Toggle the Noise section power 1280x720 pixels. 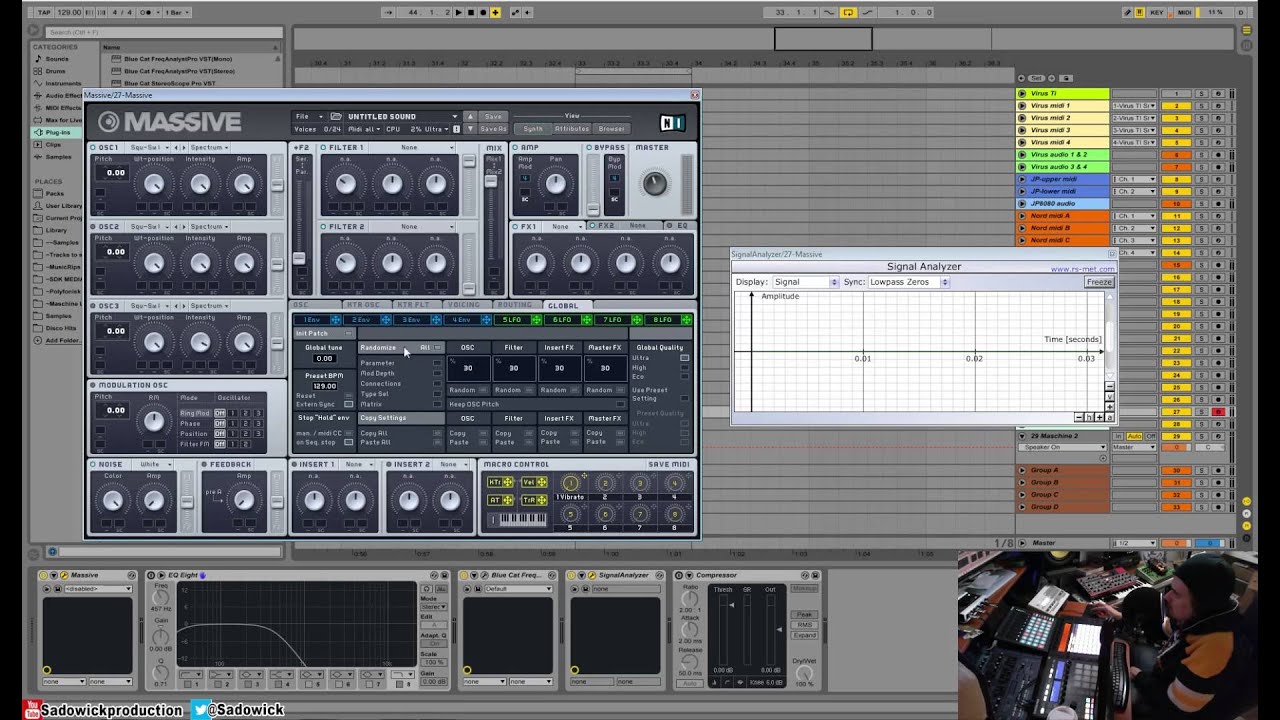[94, 464]
